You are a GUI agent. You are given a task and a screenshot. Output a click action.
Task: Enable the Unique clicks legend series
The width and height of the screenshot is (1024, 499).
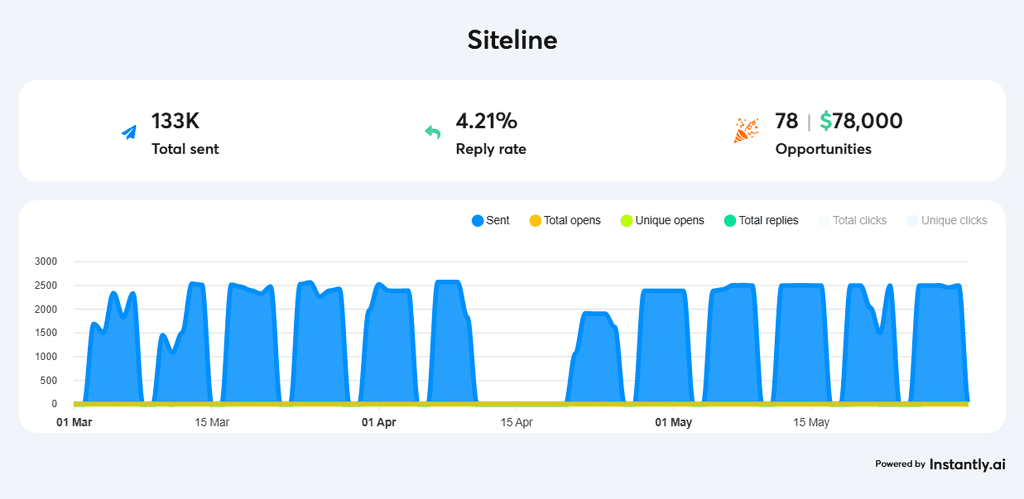coord(947,221)
